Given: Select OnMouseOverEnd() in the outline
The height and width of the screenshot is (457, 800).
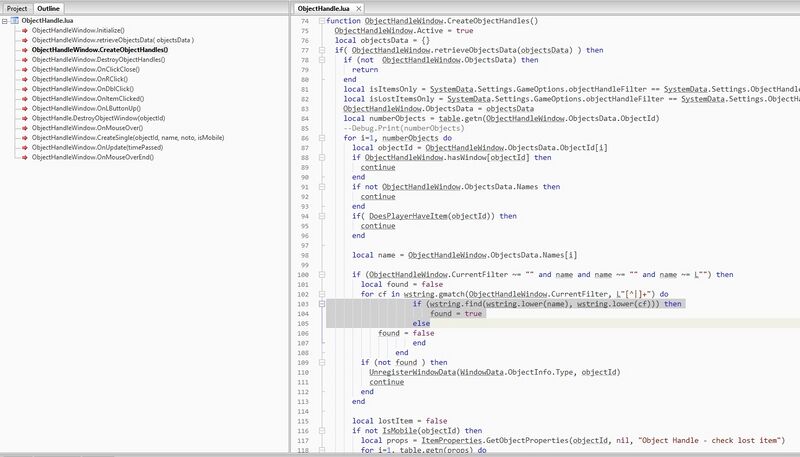Looking at the screenshot, I should [x=92, y=157].
